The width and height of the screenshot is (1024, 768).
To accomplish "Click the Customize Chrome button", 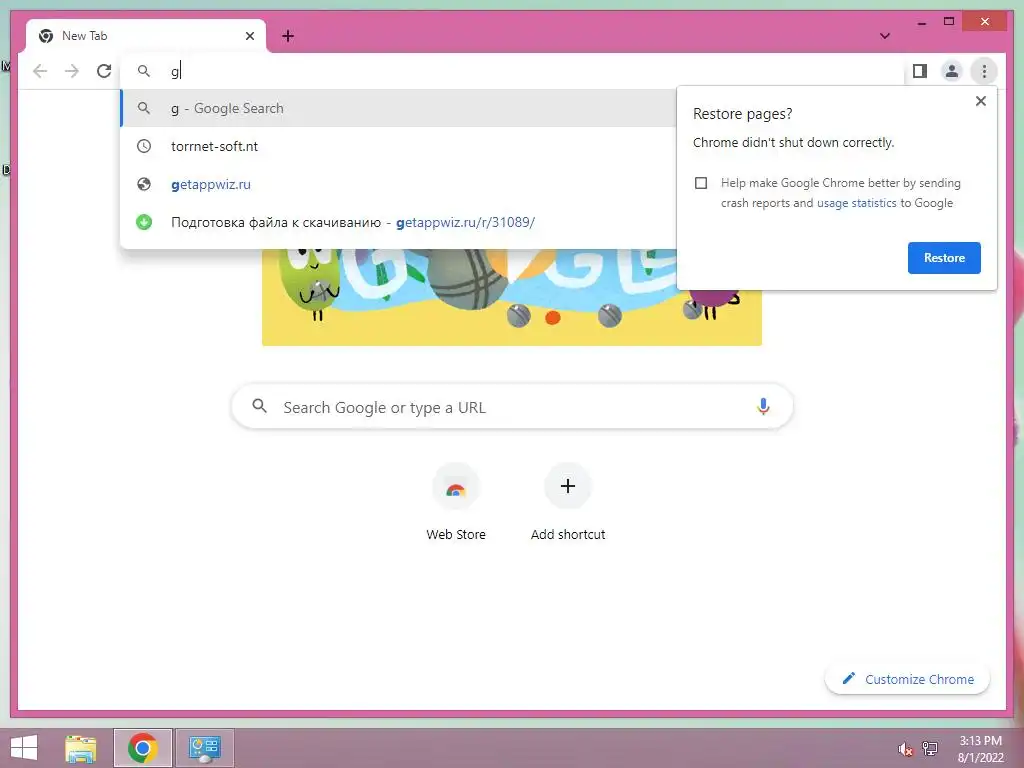I will click(x=908, y=679).
